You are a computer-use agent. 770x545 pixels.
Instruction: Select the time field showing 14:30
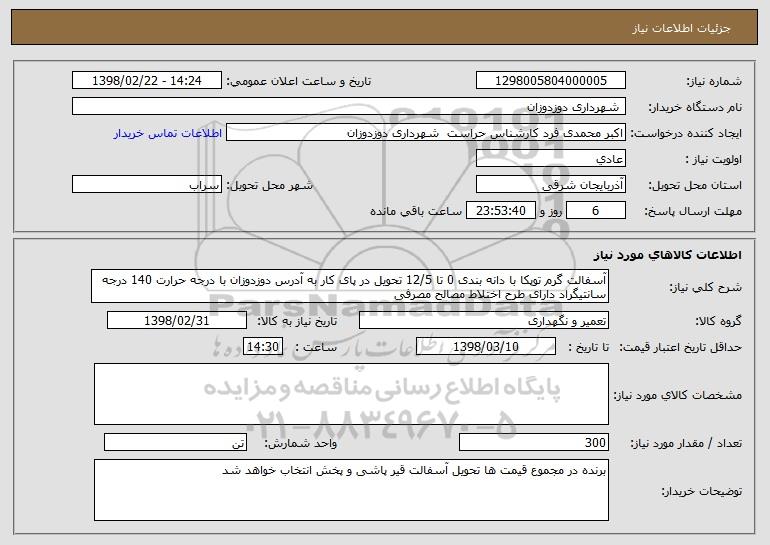[x=263, y=347]
